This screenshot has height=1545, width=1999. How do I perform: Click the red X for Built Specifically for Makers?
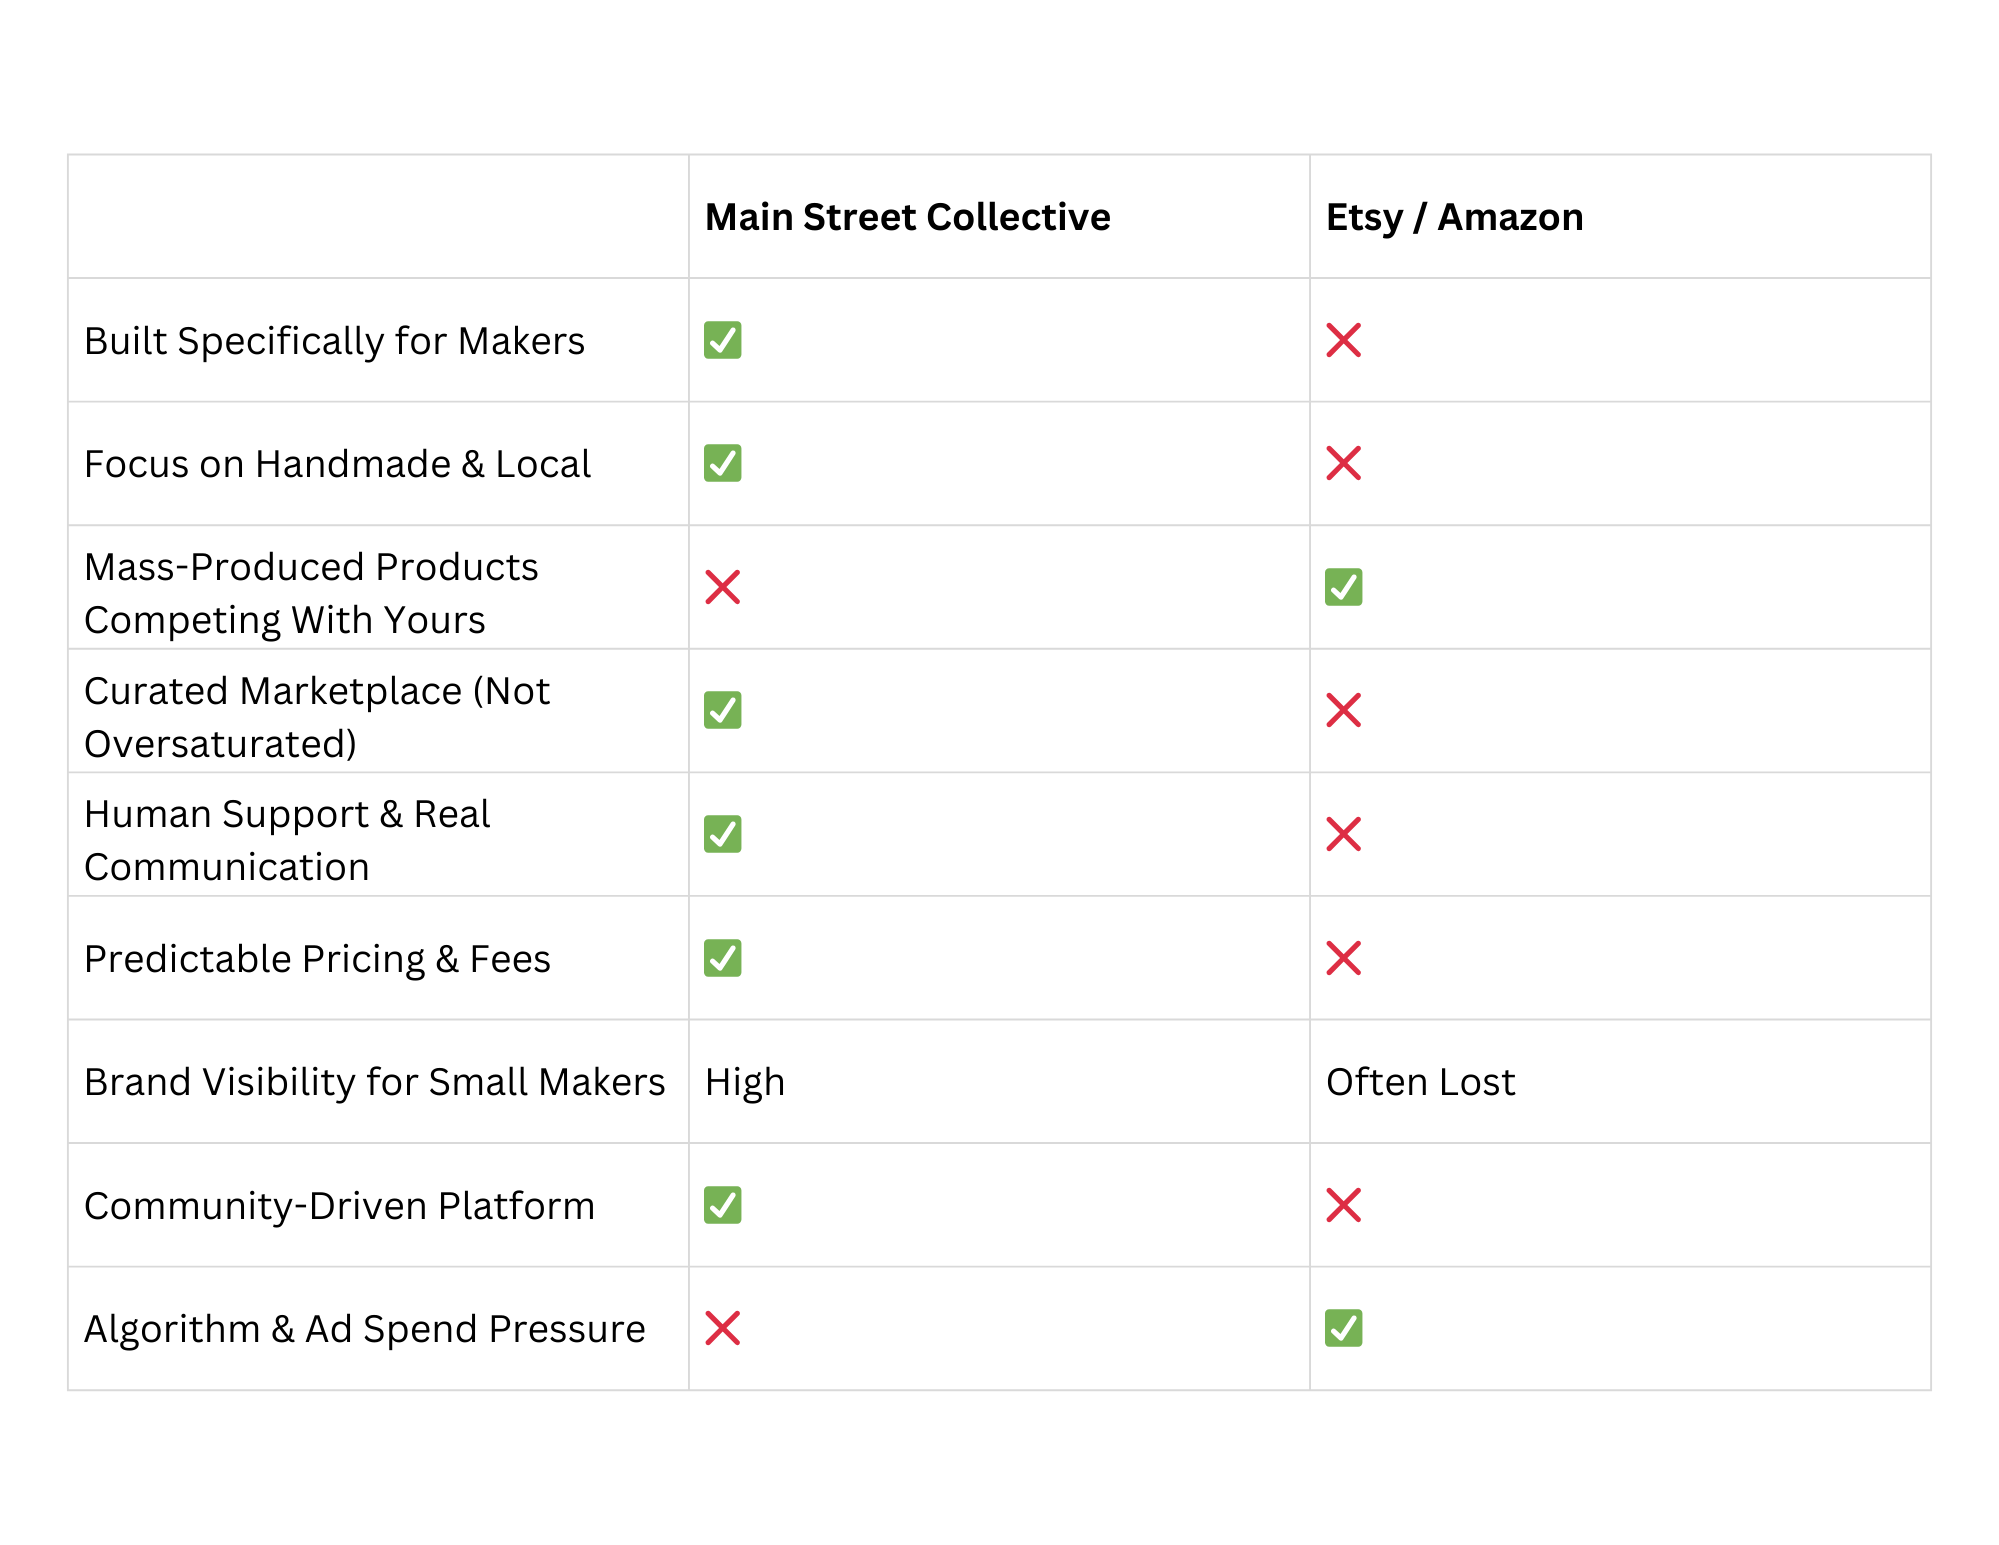[1343, 340]
